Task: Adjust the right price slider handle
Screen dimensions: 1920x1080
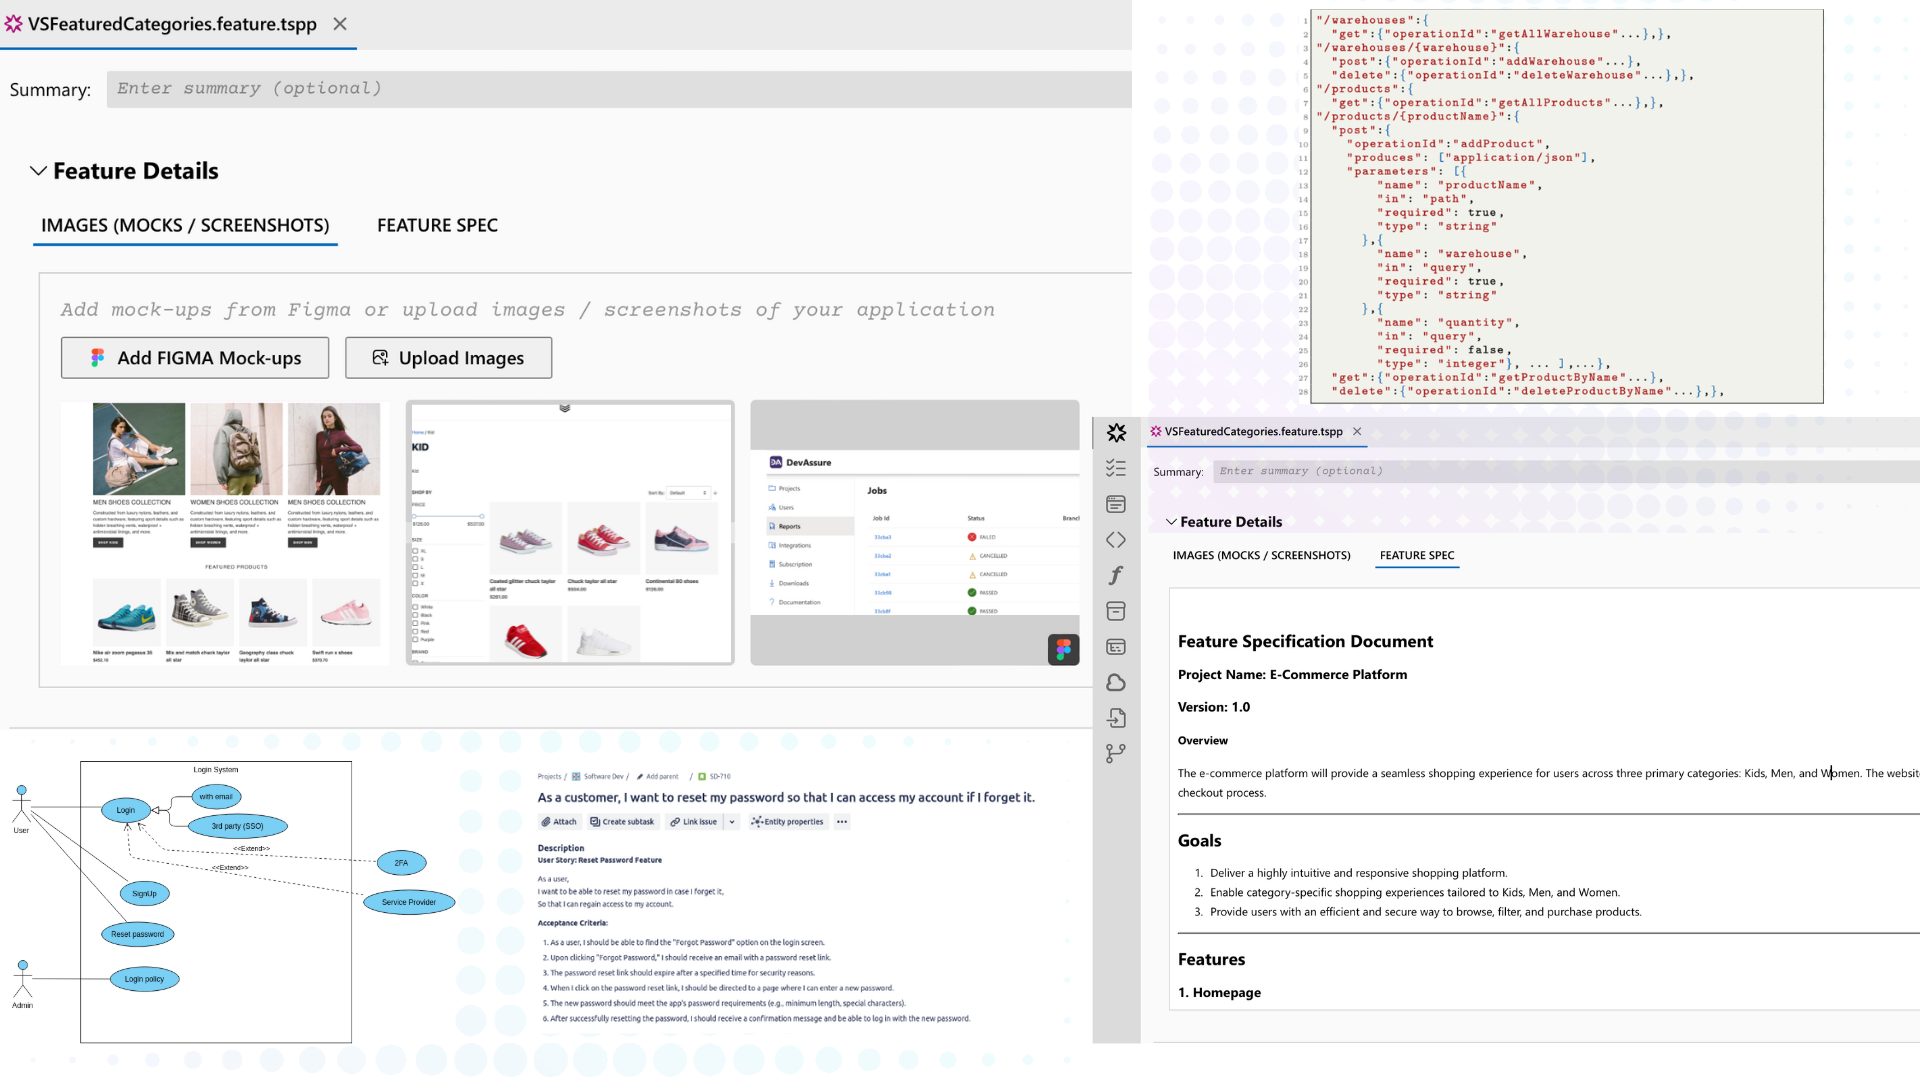Action: coord(481,516)
